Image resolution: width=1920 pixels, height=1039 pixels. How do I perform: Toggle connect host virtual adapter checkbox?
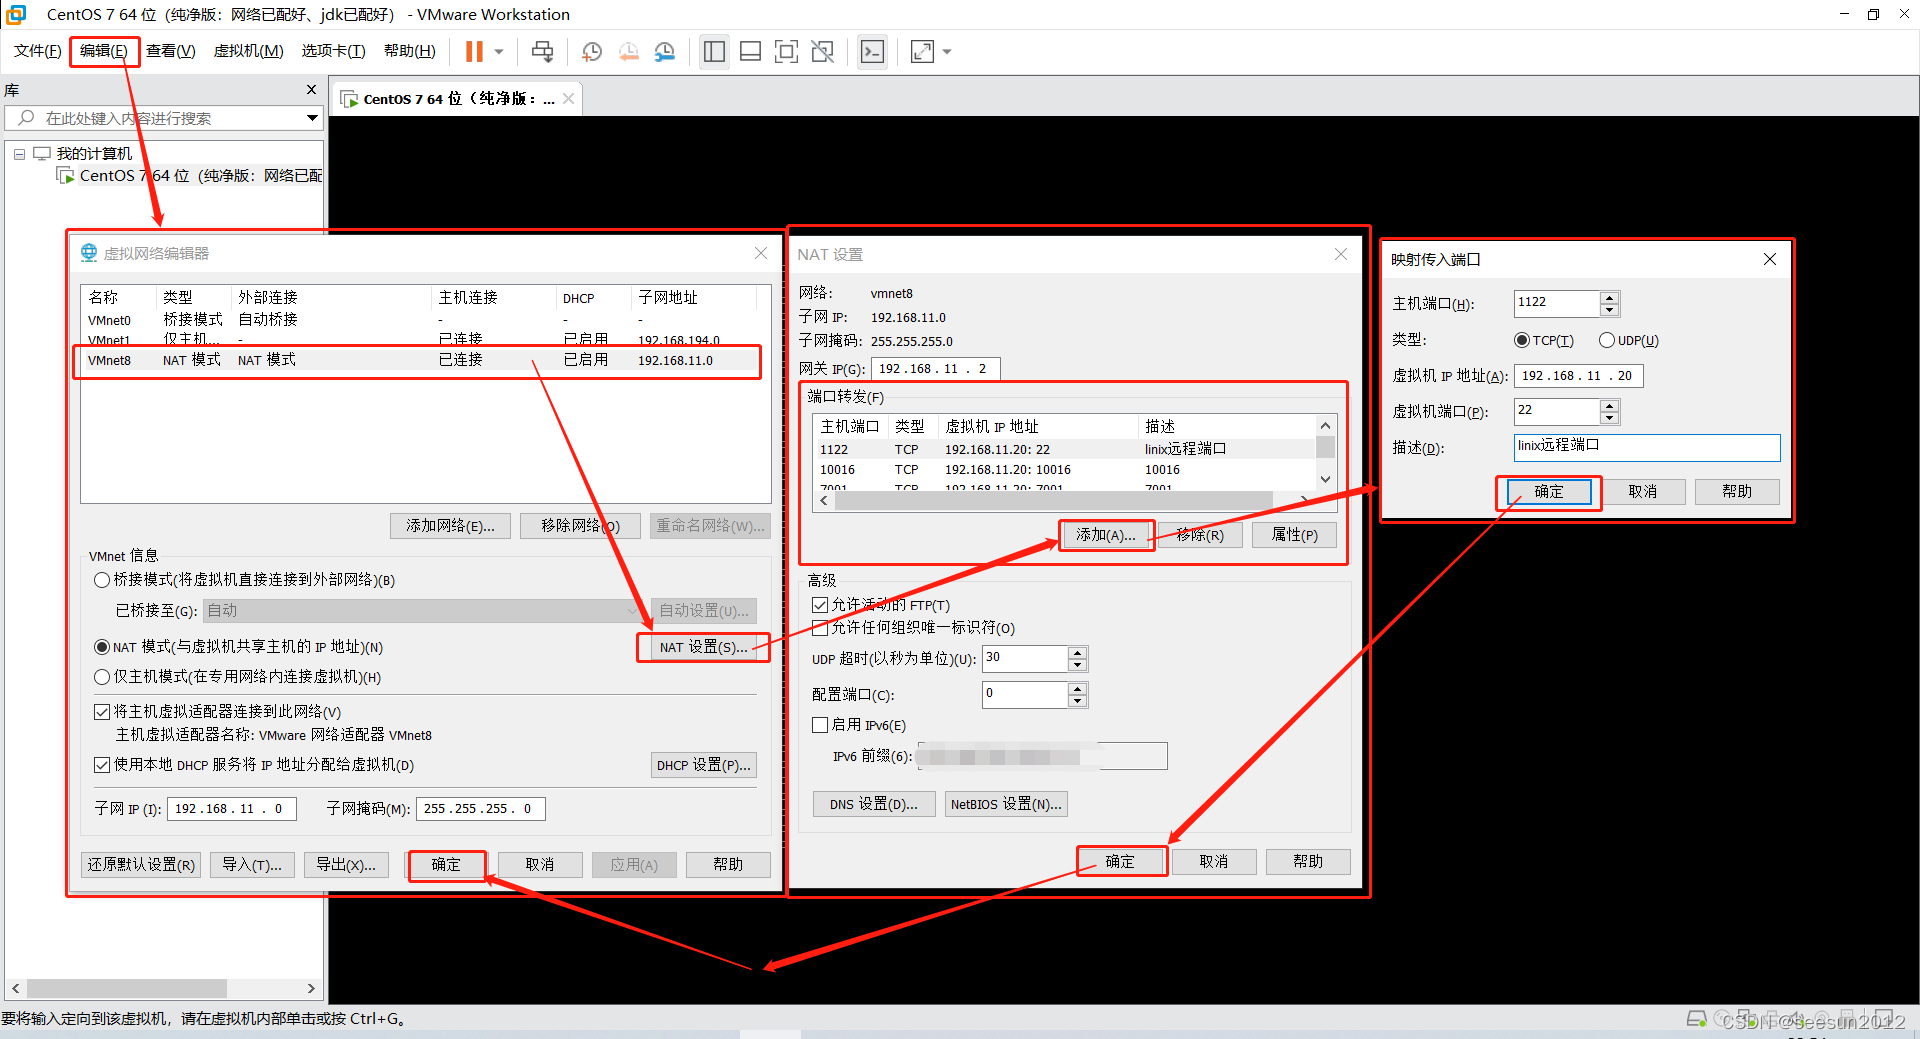click(102, 712)
